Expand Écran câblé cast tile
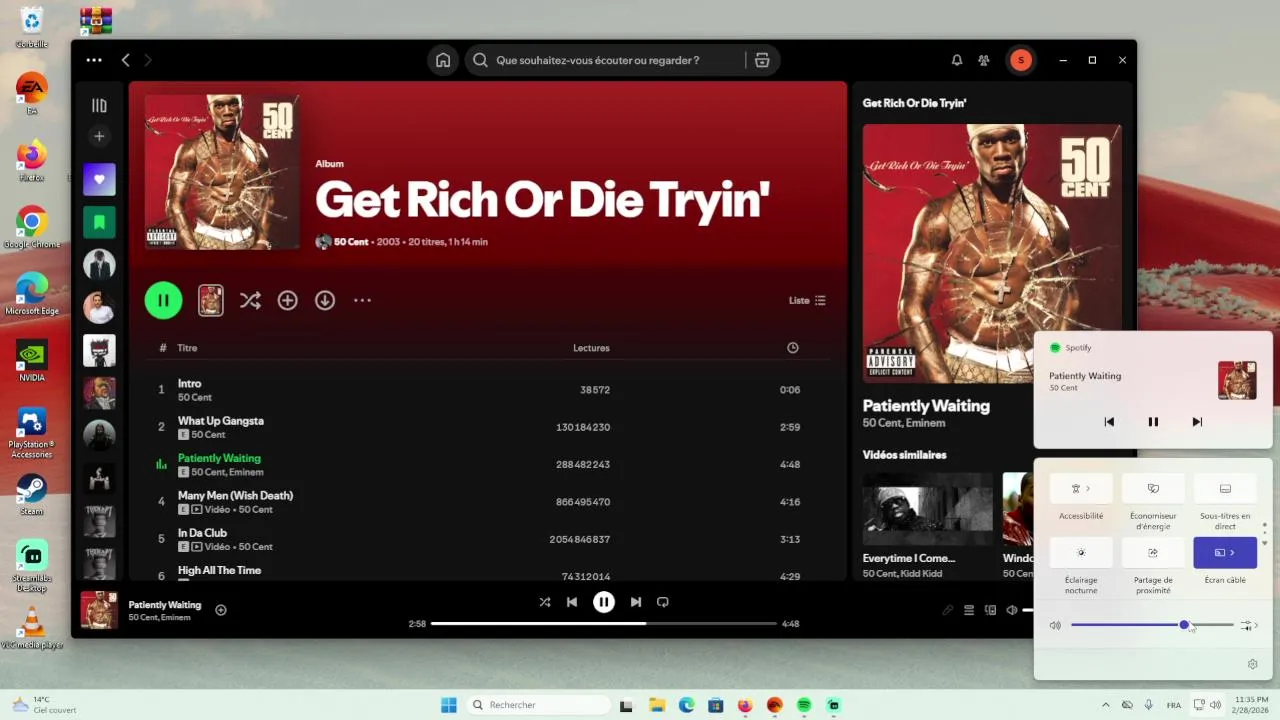 [1225, 552]
